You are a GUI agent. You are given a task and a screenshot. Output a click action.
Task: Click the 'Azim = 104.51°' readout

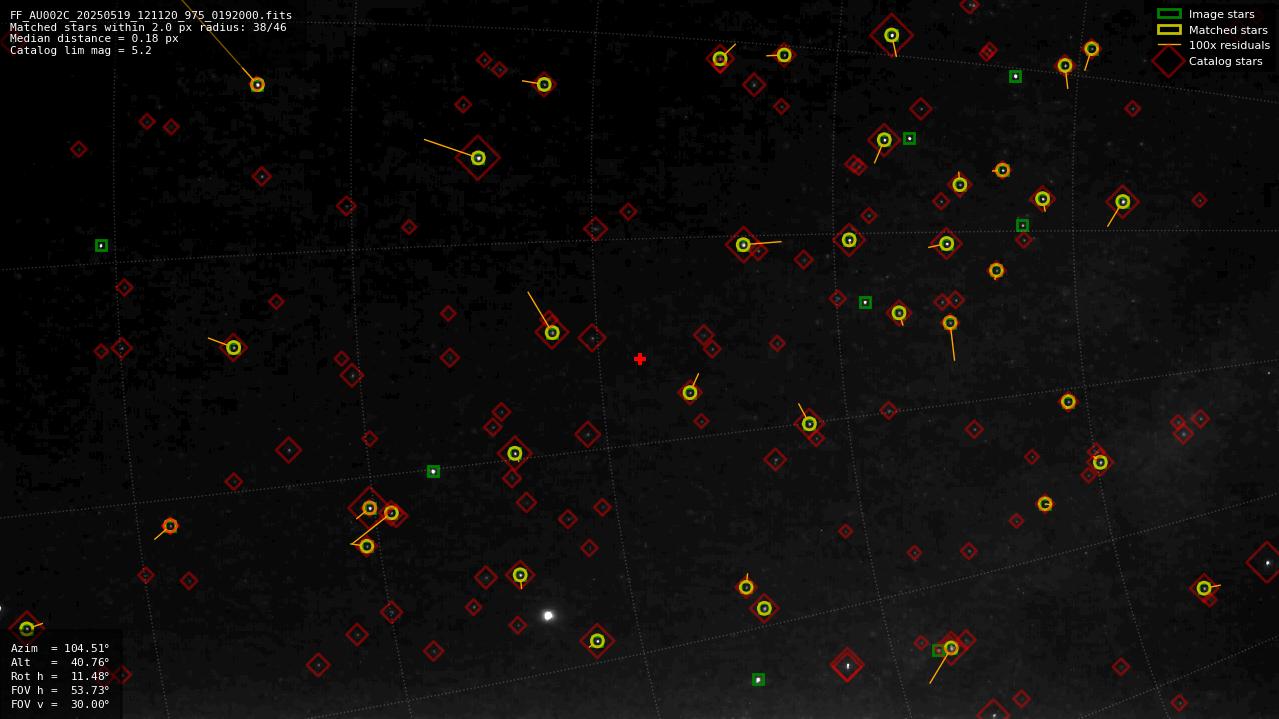[x=60, y=648]
